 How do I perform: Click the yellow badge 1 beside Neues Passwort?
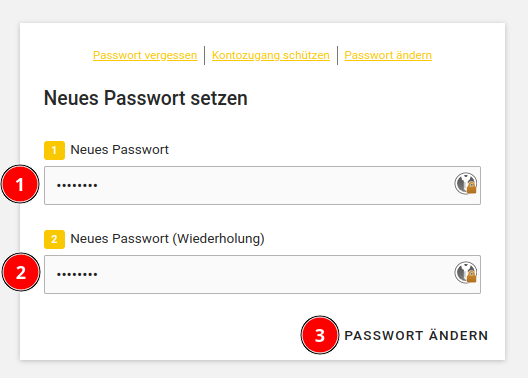click(x=54, y=150)
